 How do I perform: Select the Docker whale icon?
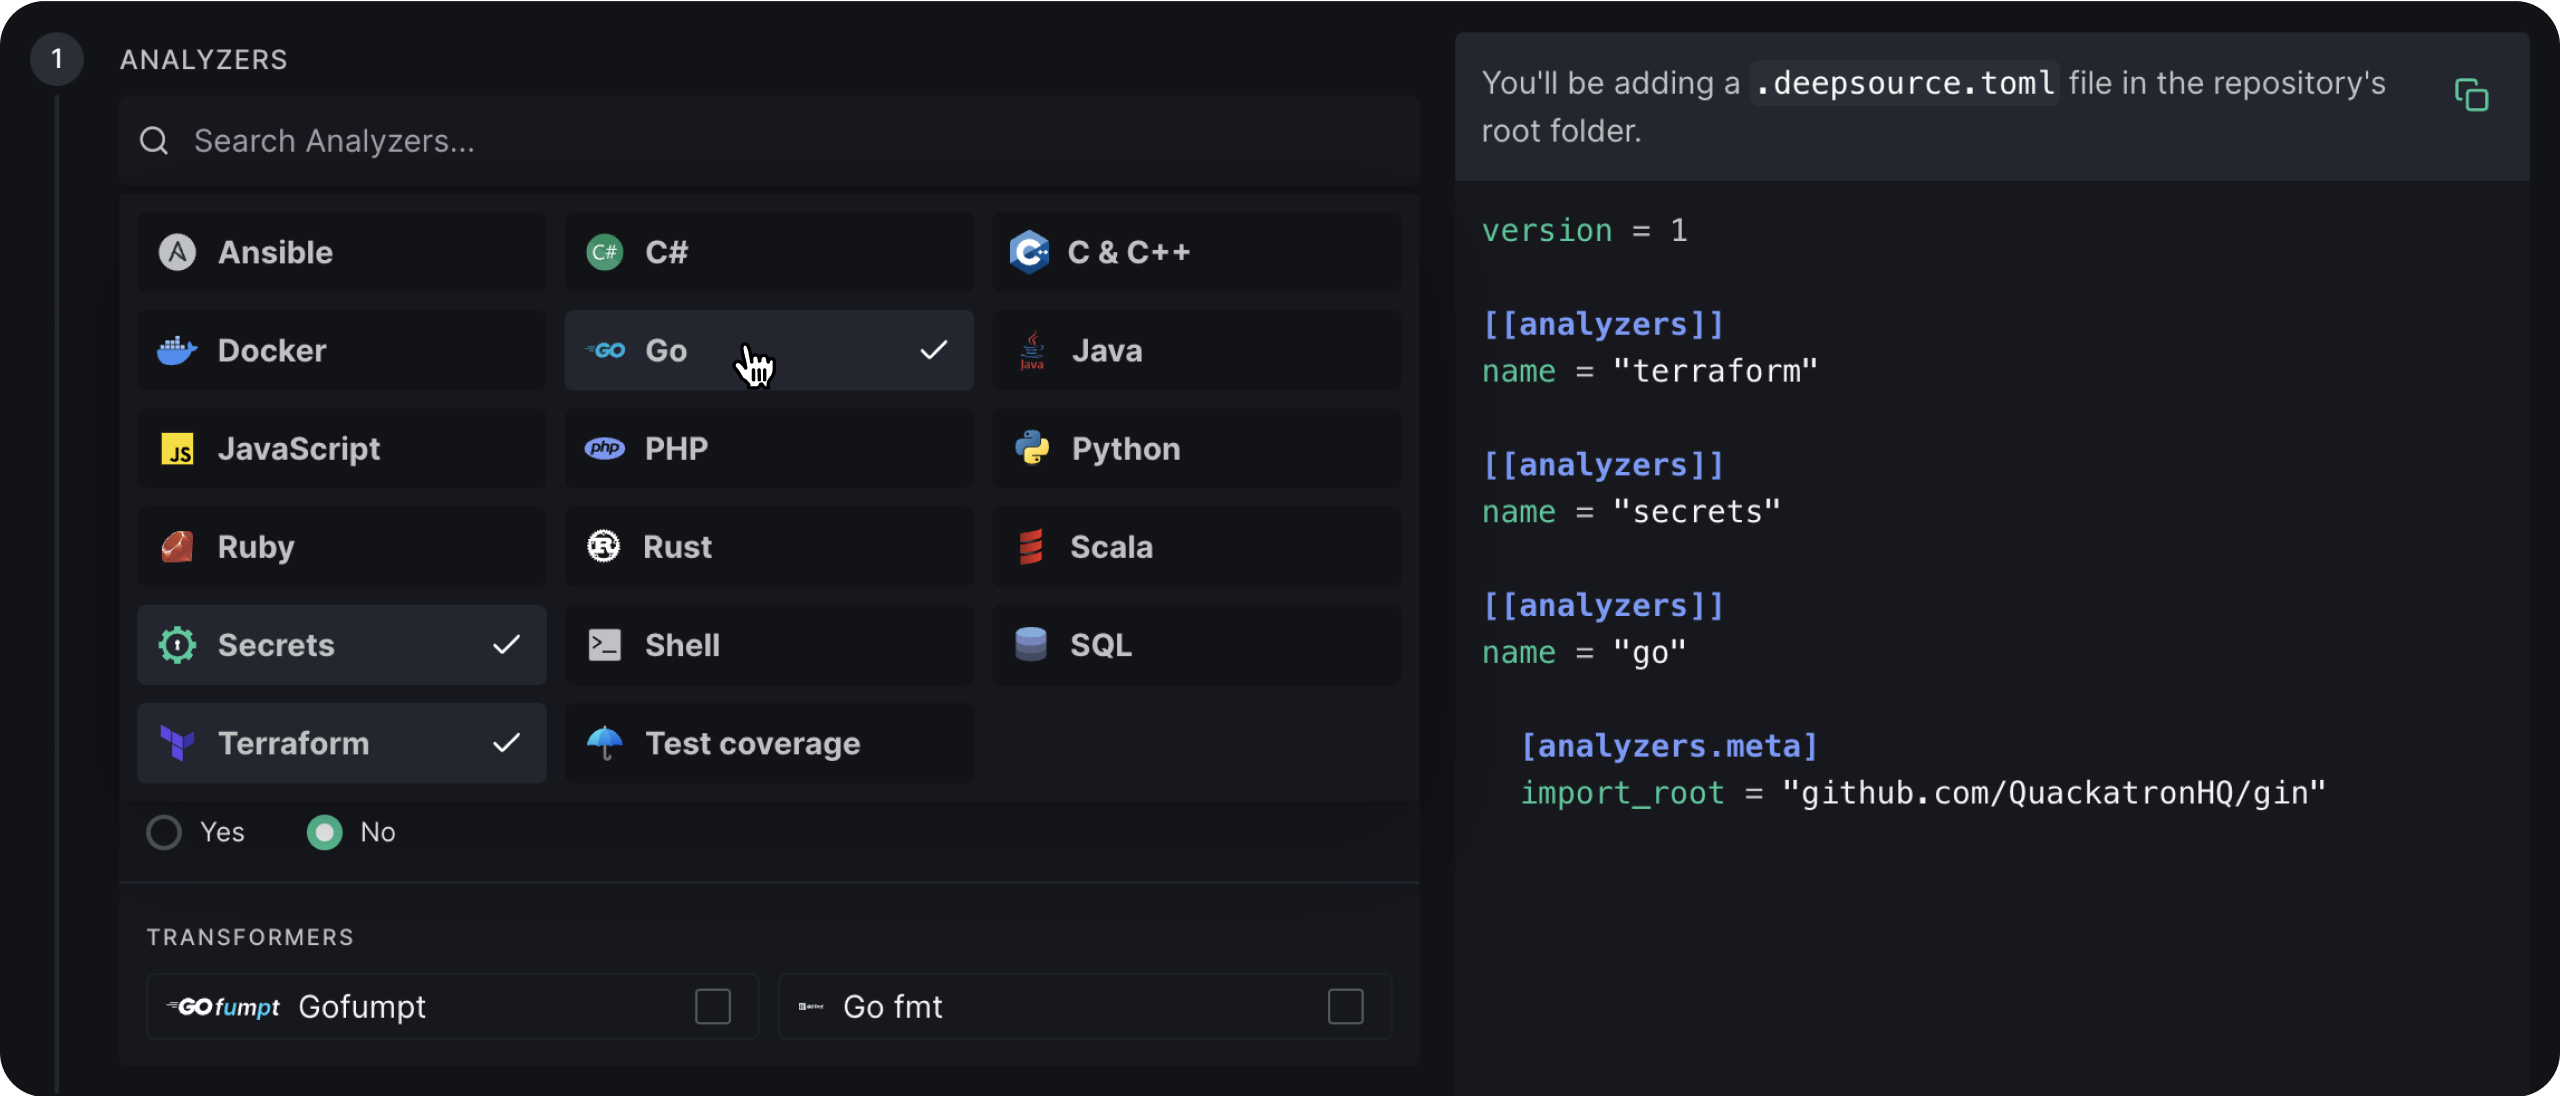point(177,351)
